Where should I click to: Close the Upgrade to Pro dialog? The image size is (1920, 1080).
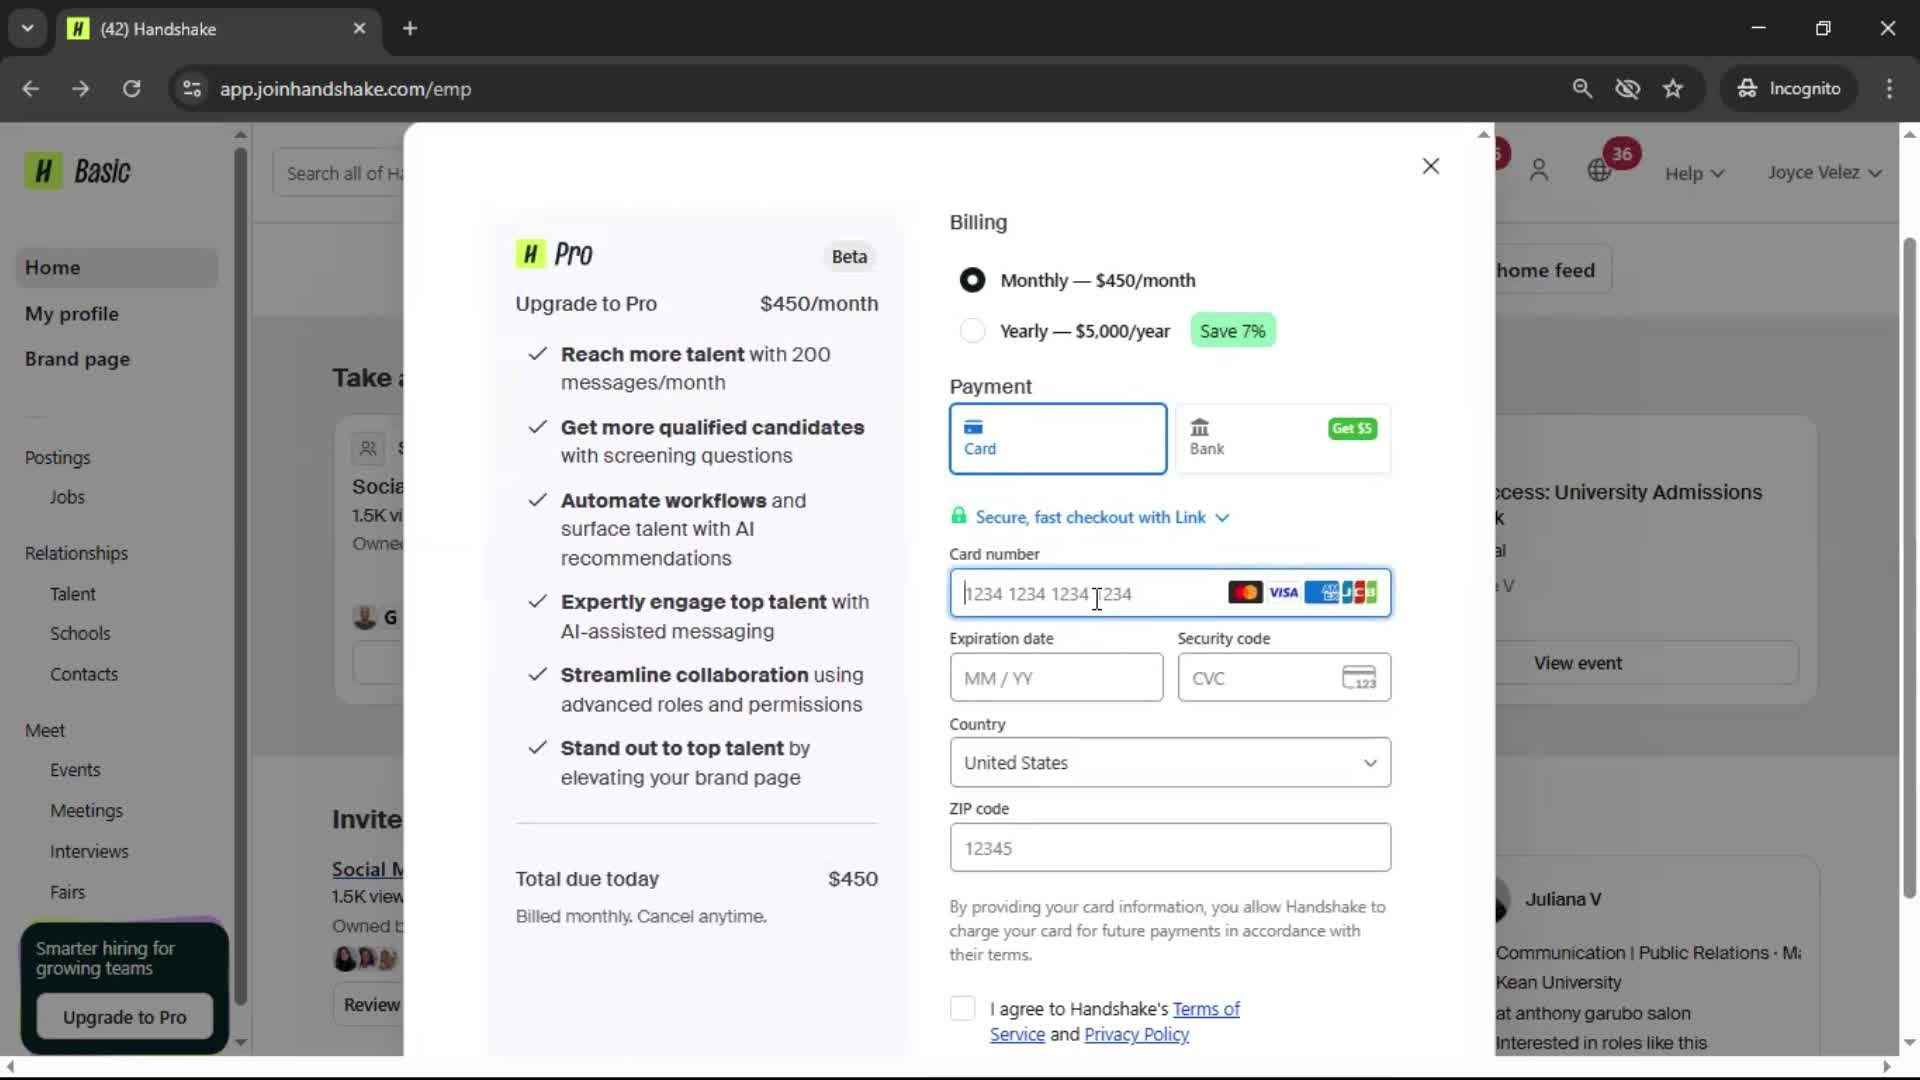pos(1431,166)
